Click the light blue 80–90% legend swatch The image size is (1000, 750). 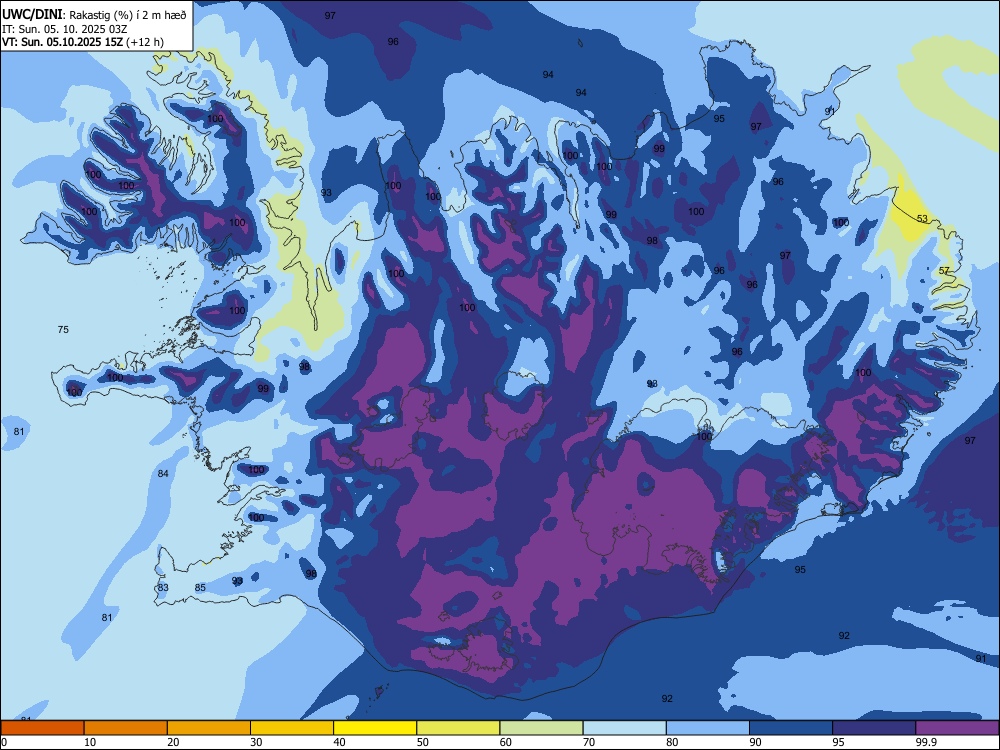coord(708,728)
